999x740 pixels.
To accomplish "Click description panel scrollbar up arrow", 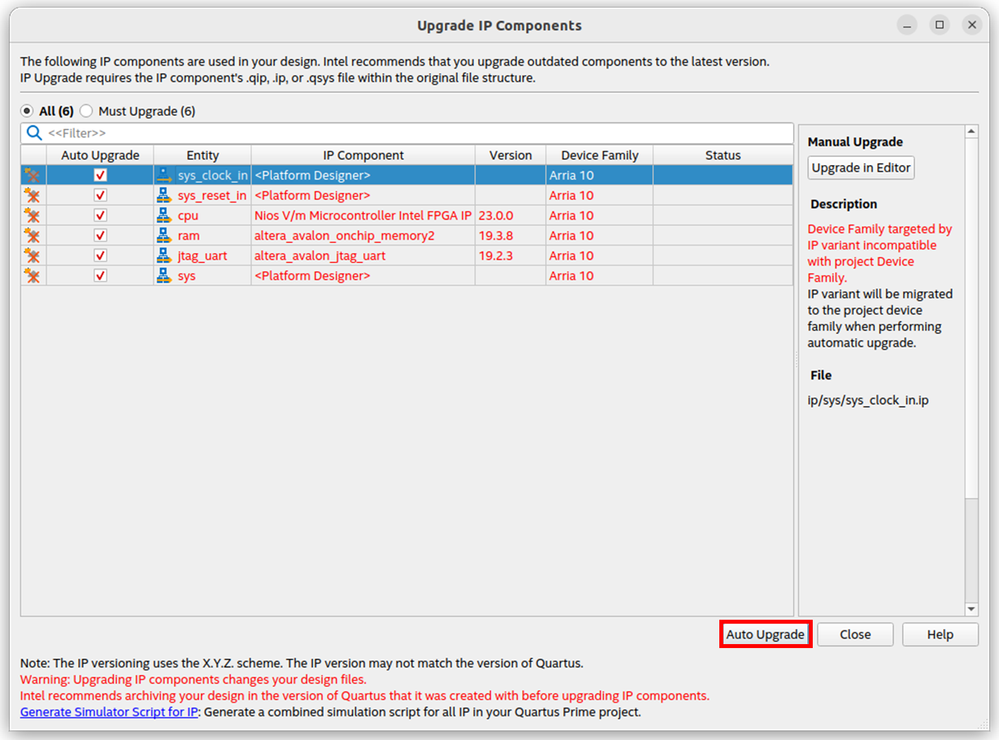I will pos(971,131).
